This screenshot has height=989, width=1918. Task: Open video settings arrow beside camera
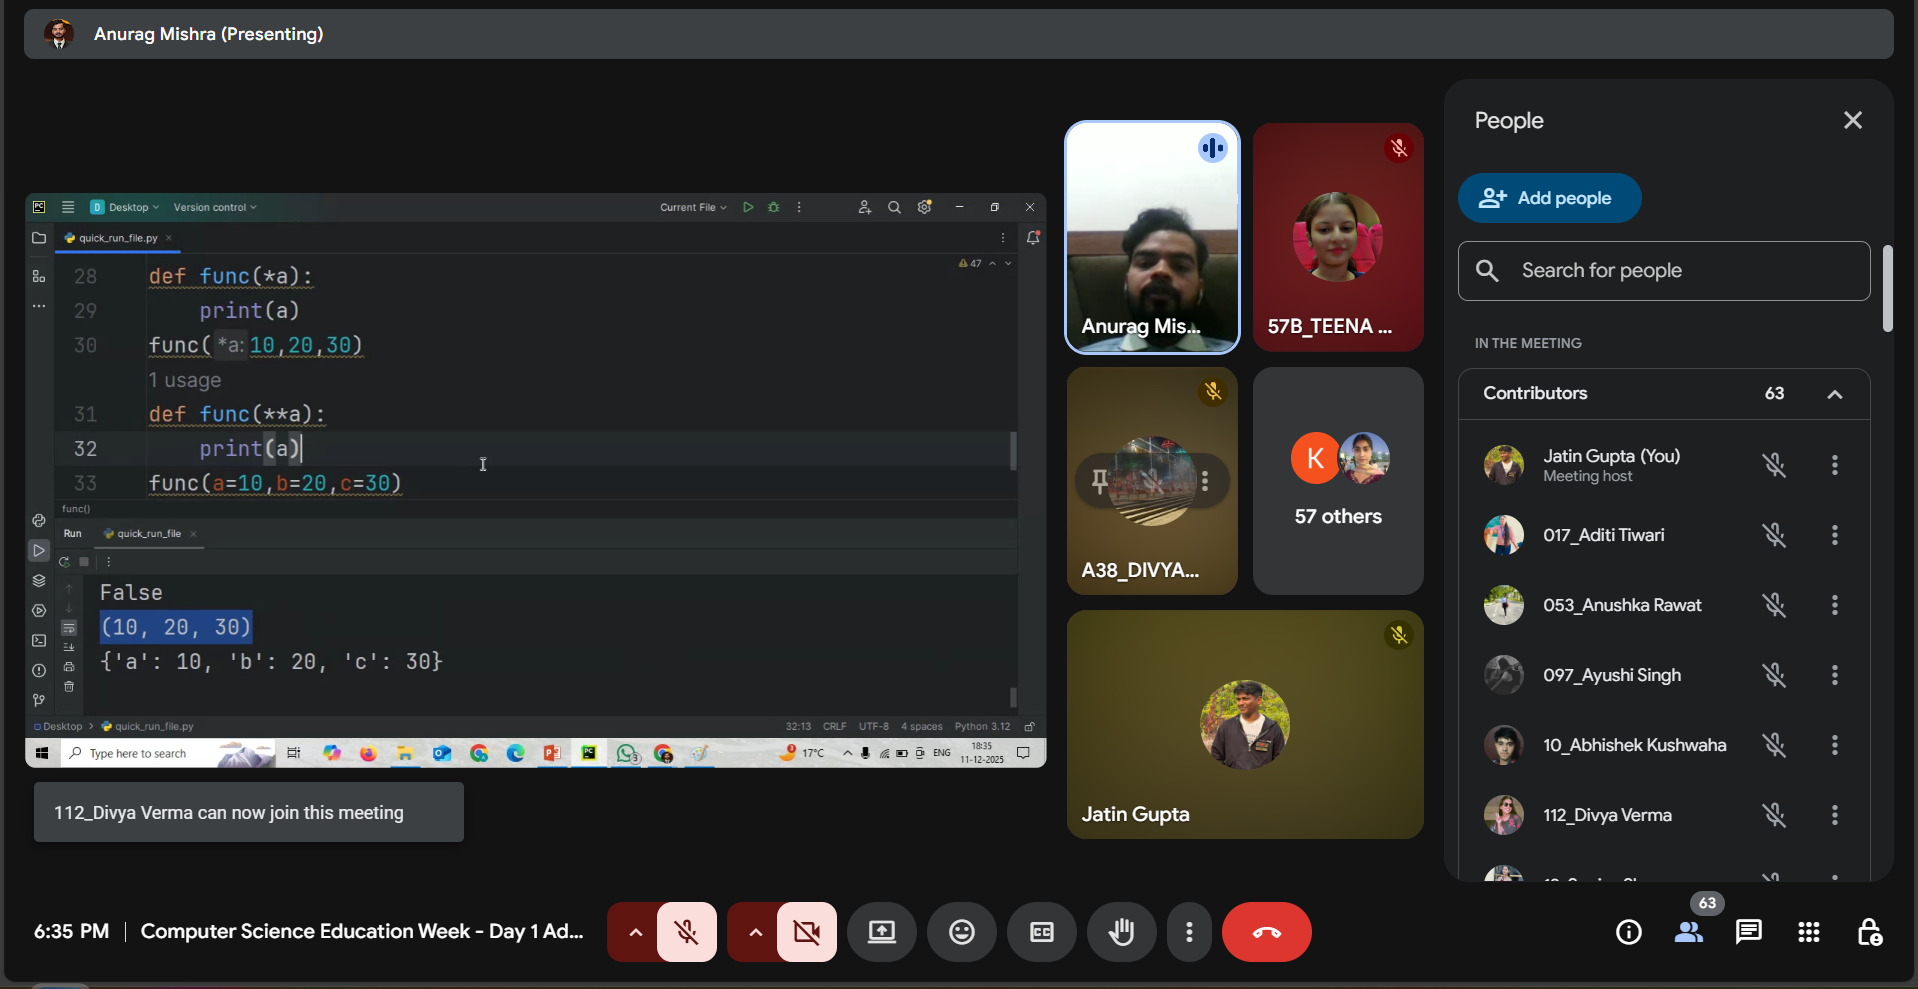[x=755, y=932]
